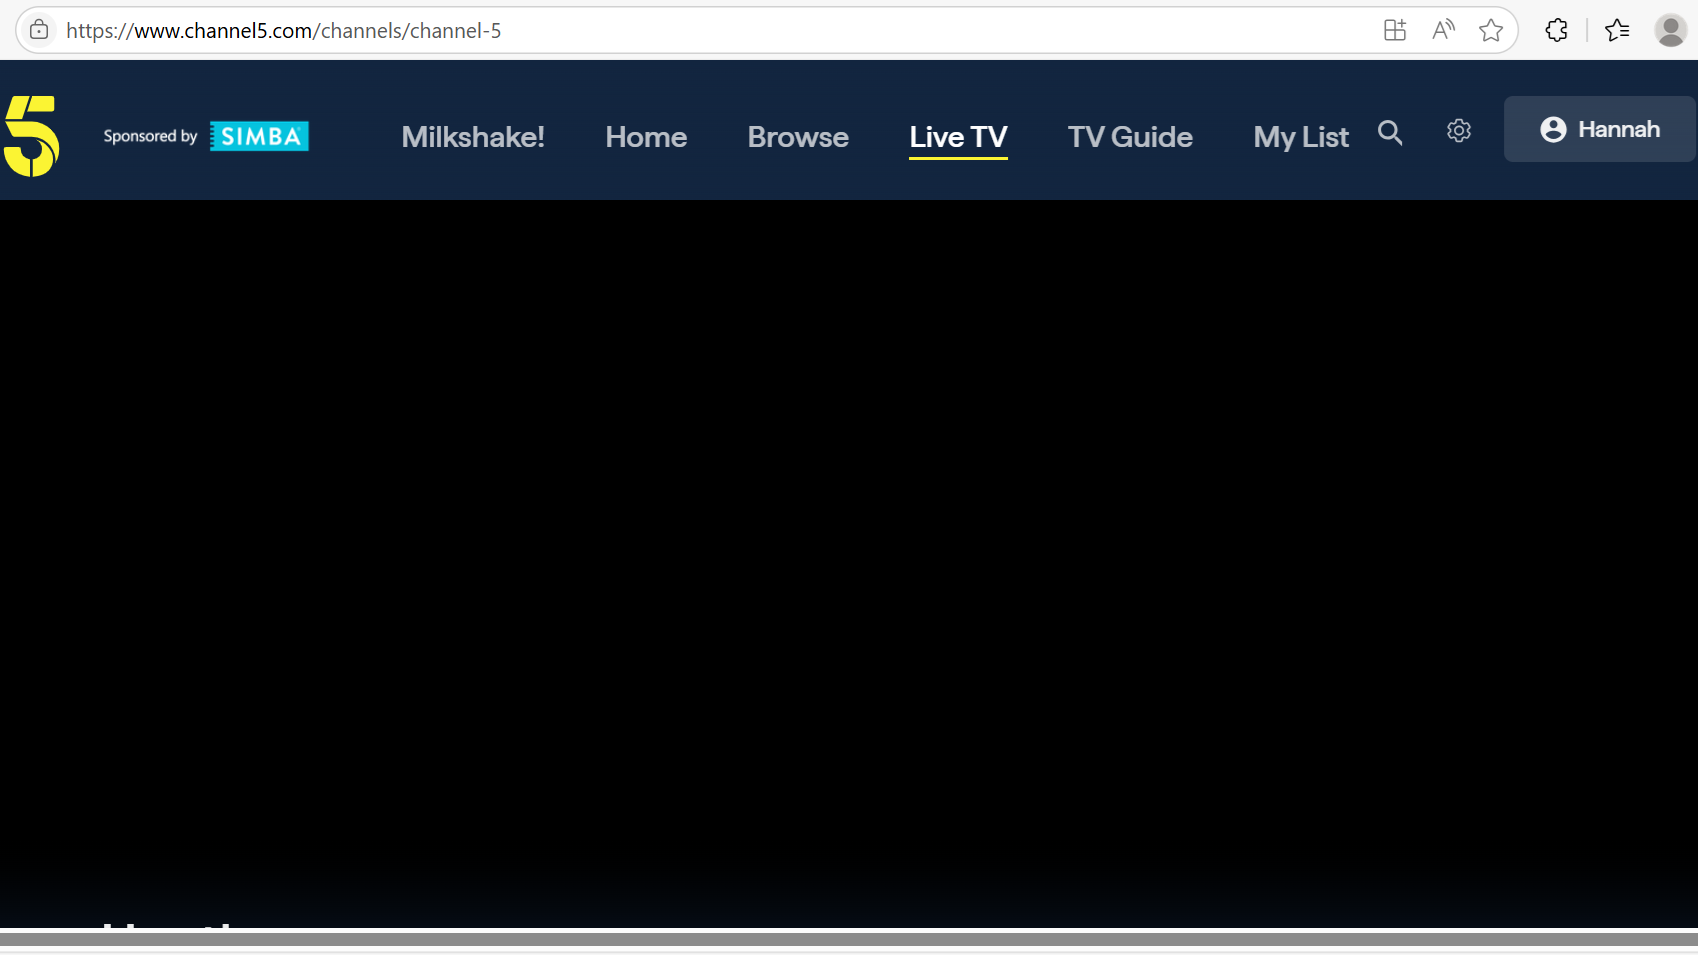Click the Read aloud icon
This screenshot has height=955, width=1698.
click(1443, 30)
